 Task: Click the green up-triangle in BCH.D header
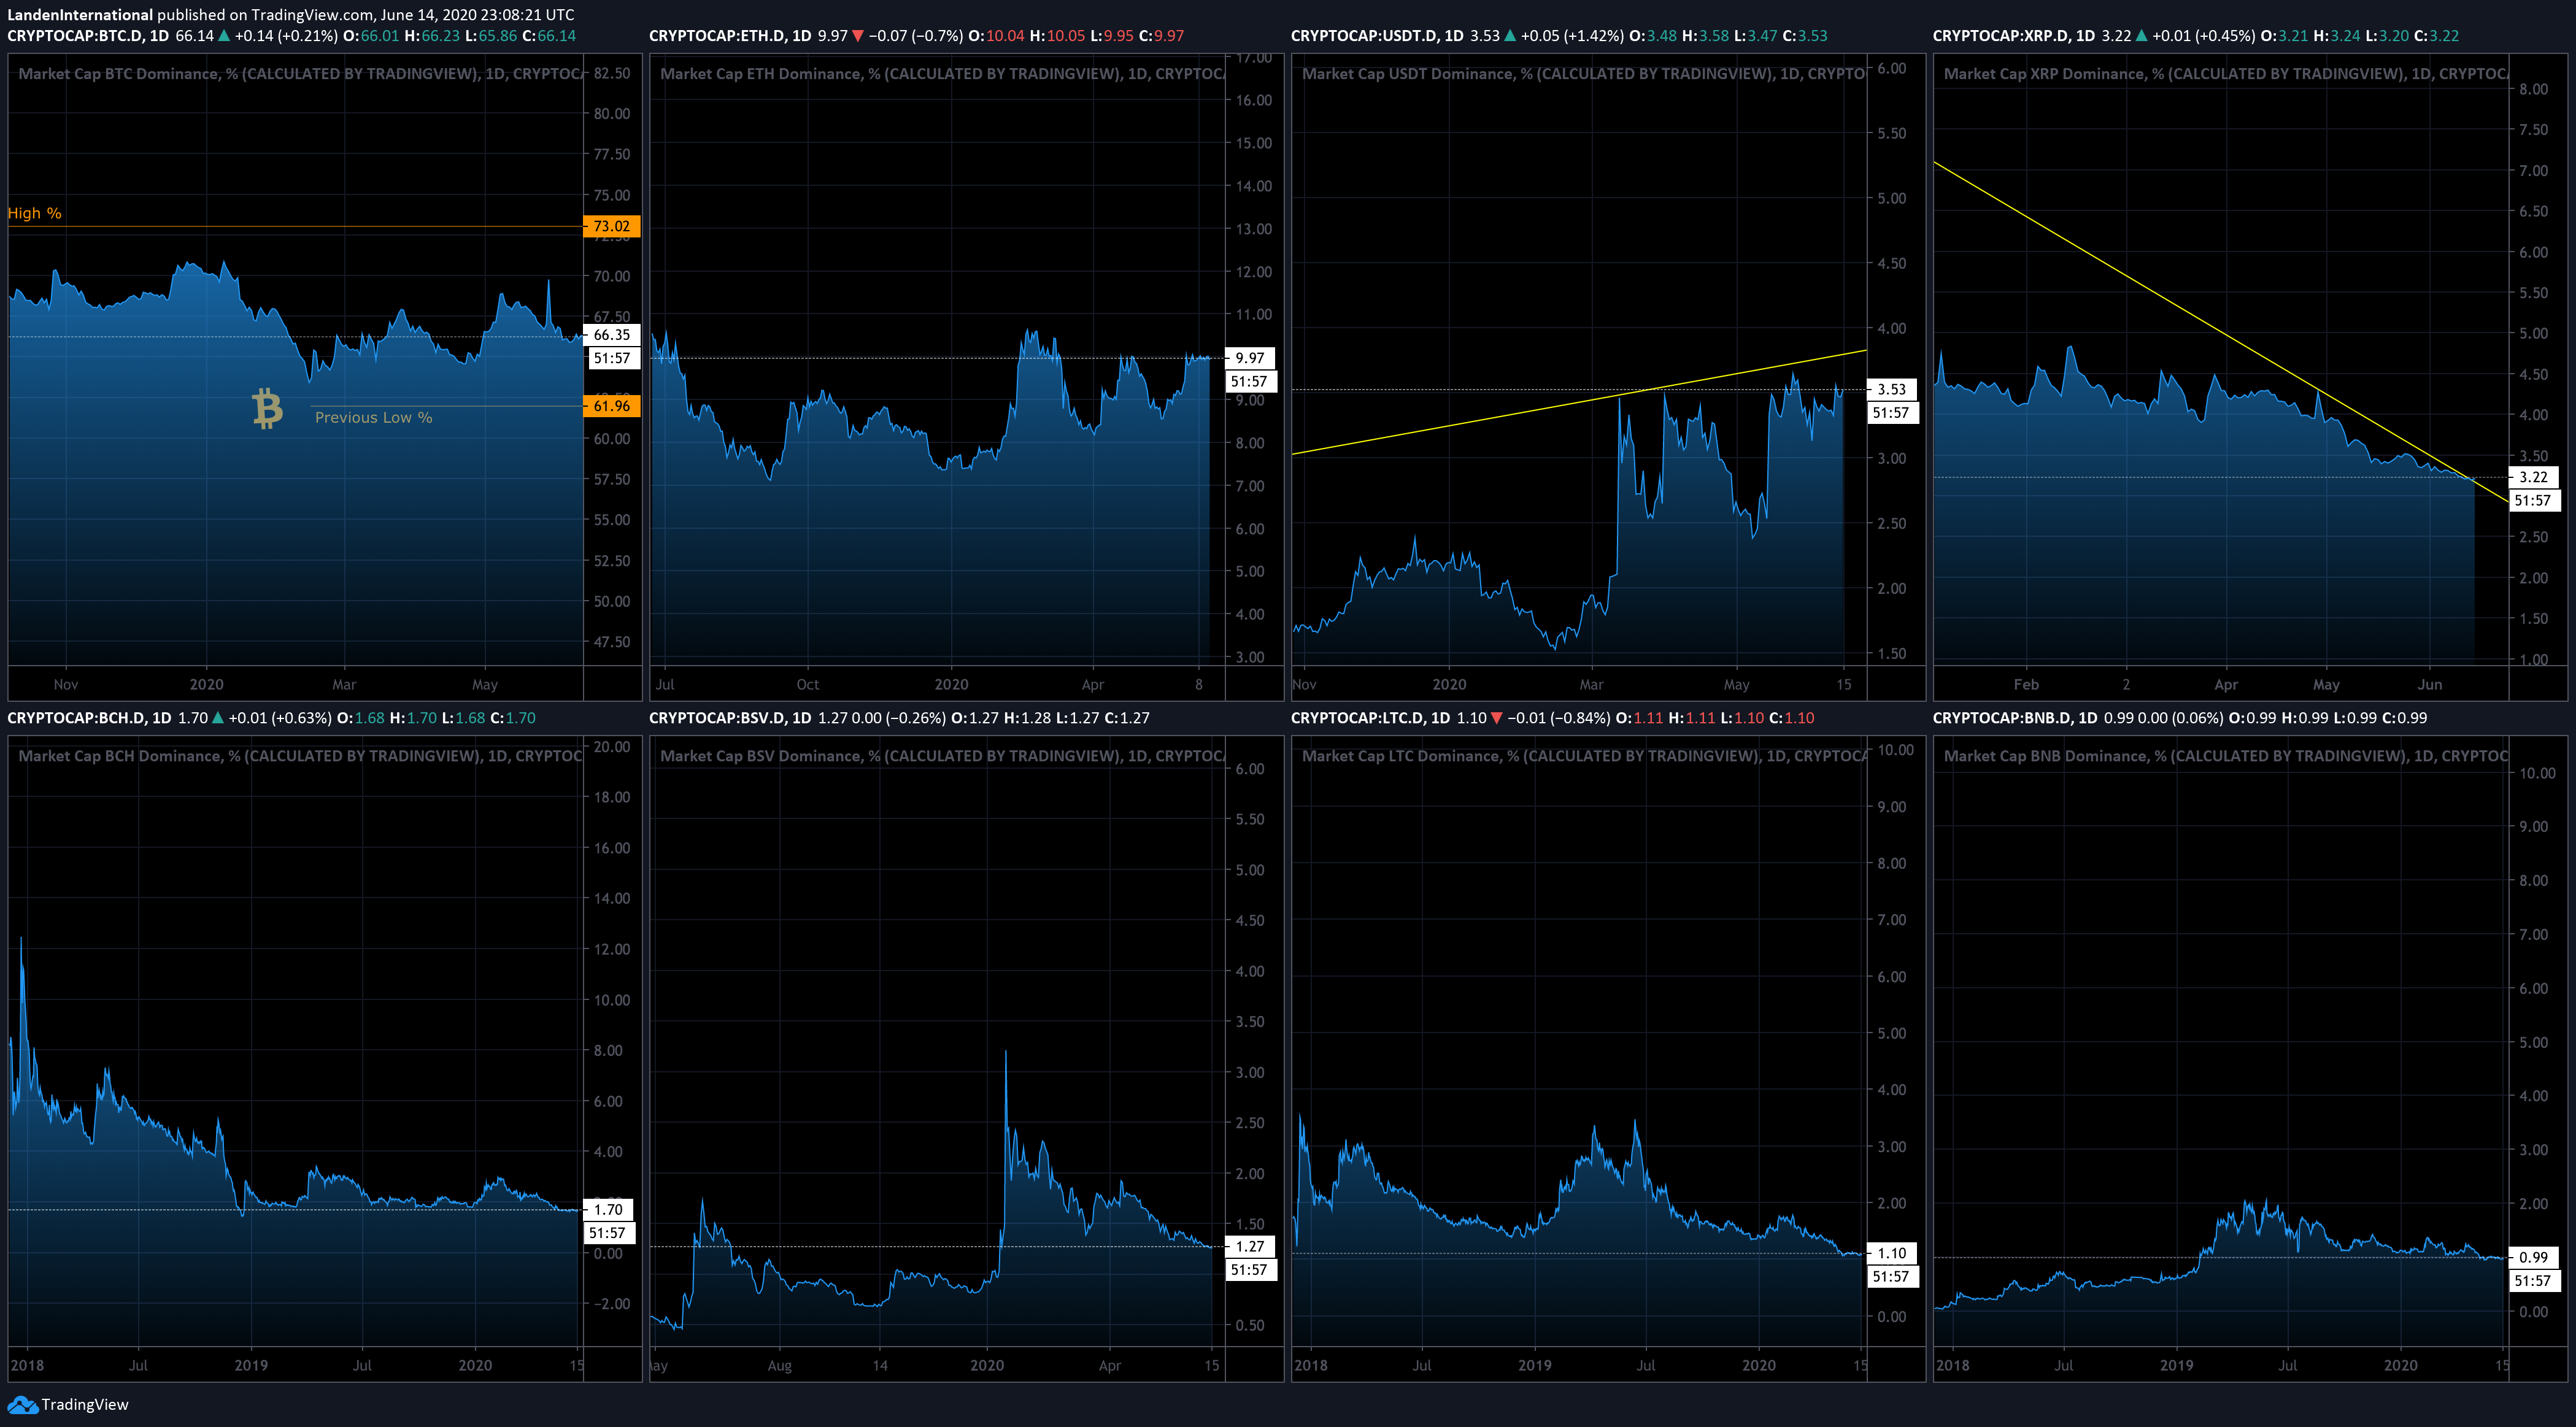click(218, 718)
